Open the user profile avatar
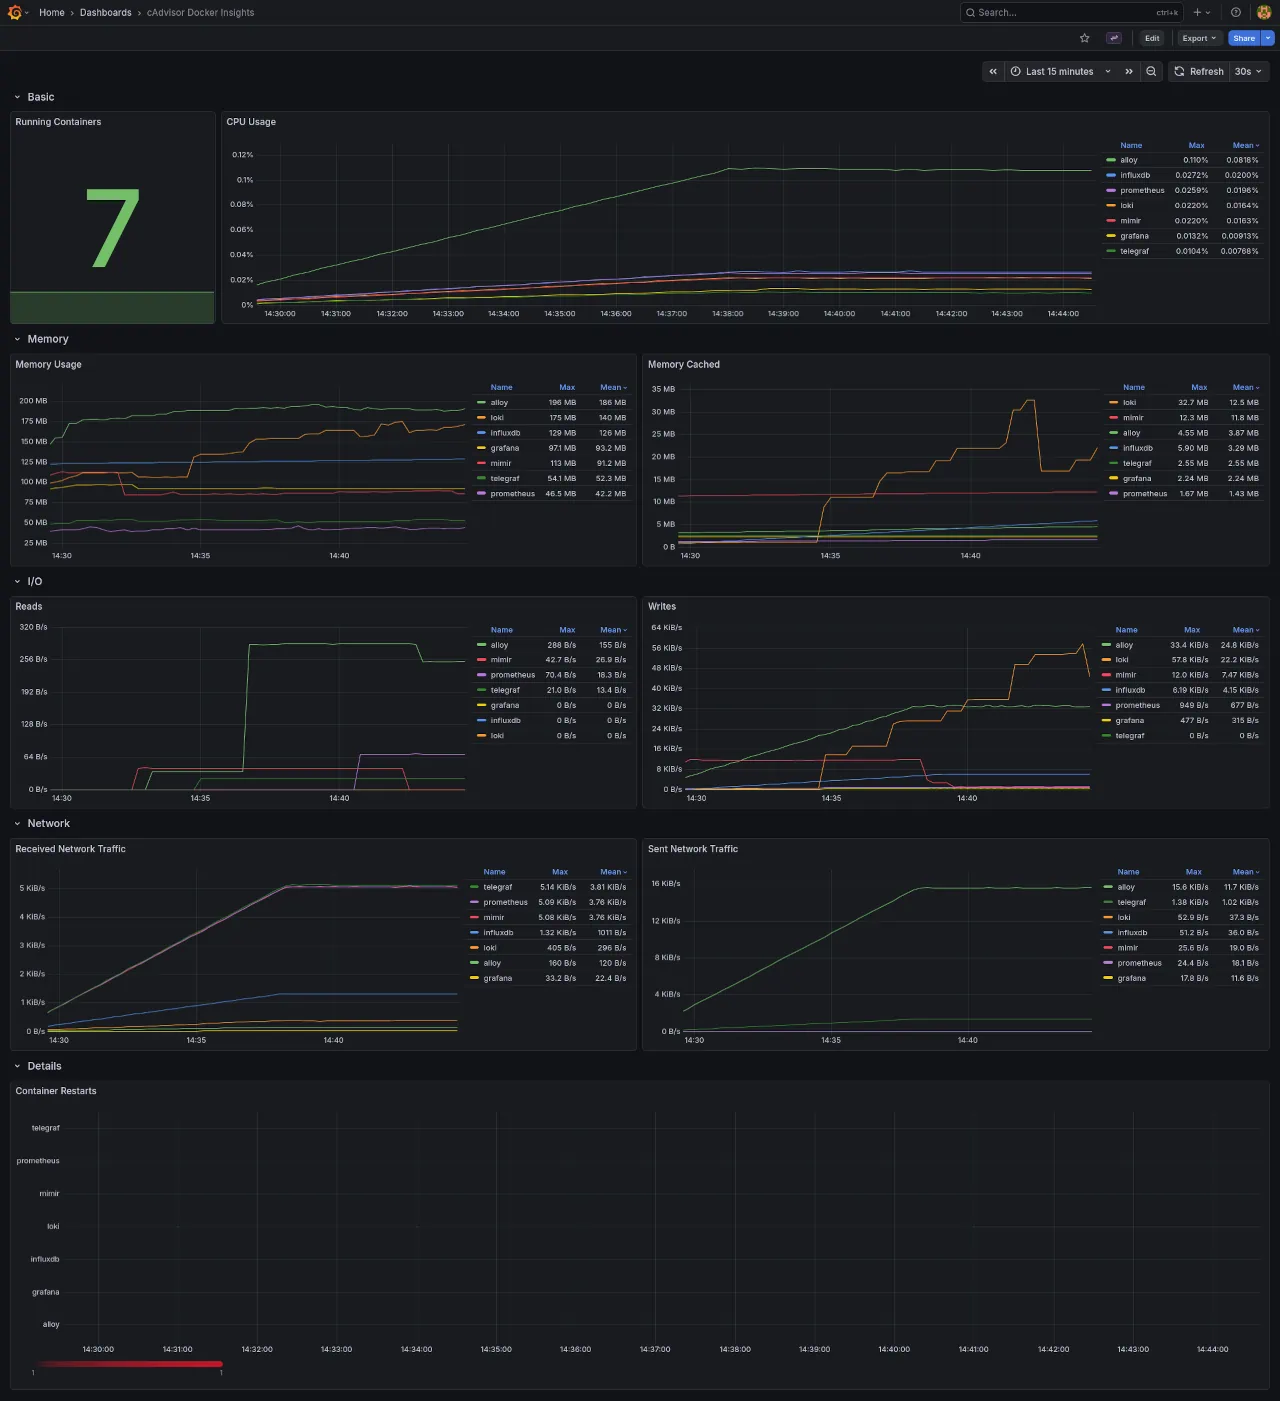 [x=1263, y=12]
